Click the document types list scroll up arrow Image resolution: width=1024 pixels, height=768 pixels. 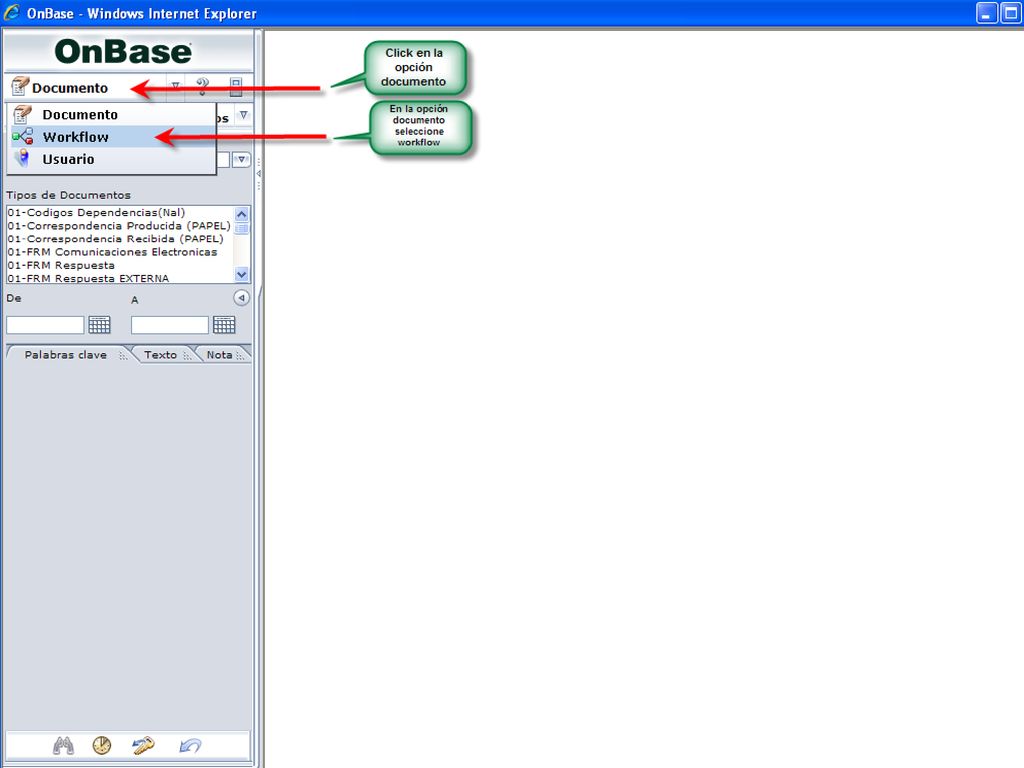(x=242, y=214)
